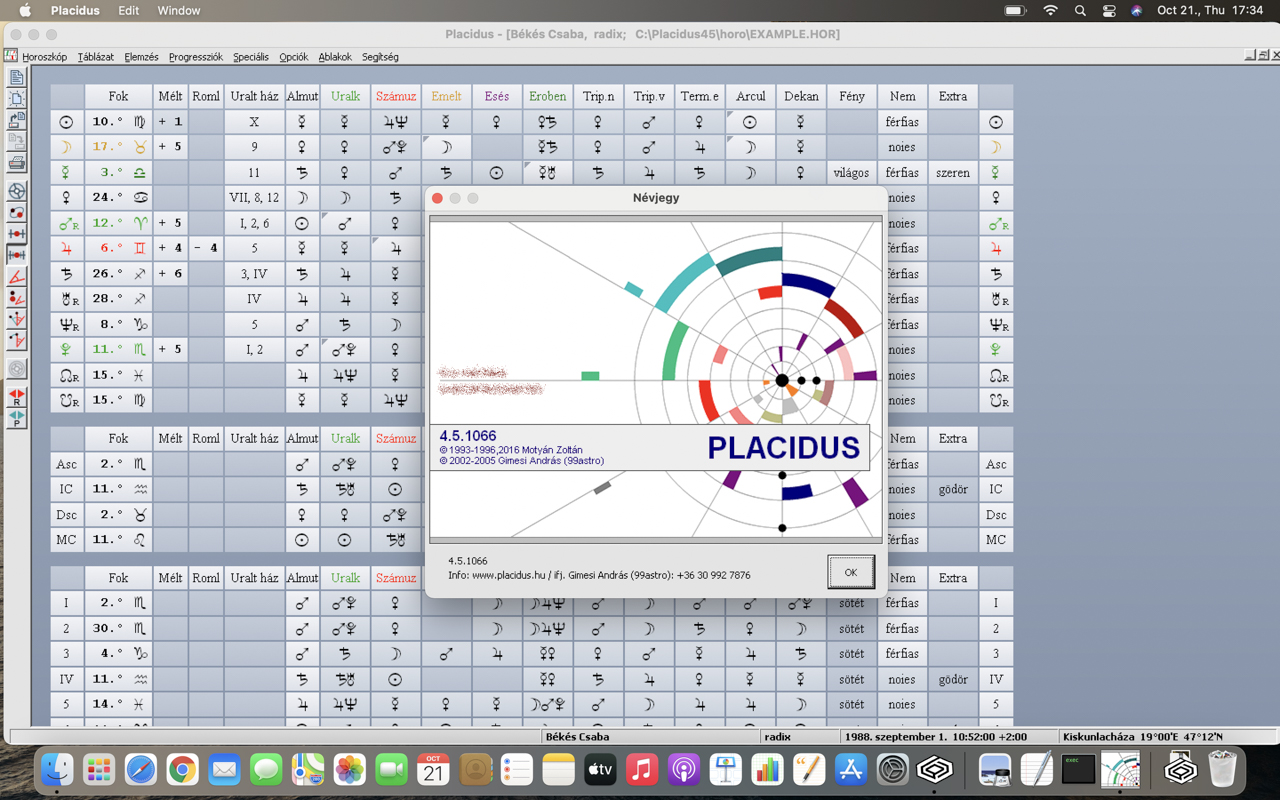
Task: Click the Motyán Zoltán copyright line
Action: click(x=511, y=450)
